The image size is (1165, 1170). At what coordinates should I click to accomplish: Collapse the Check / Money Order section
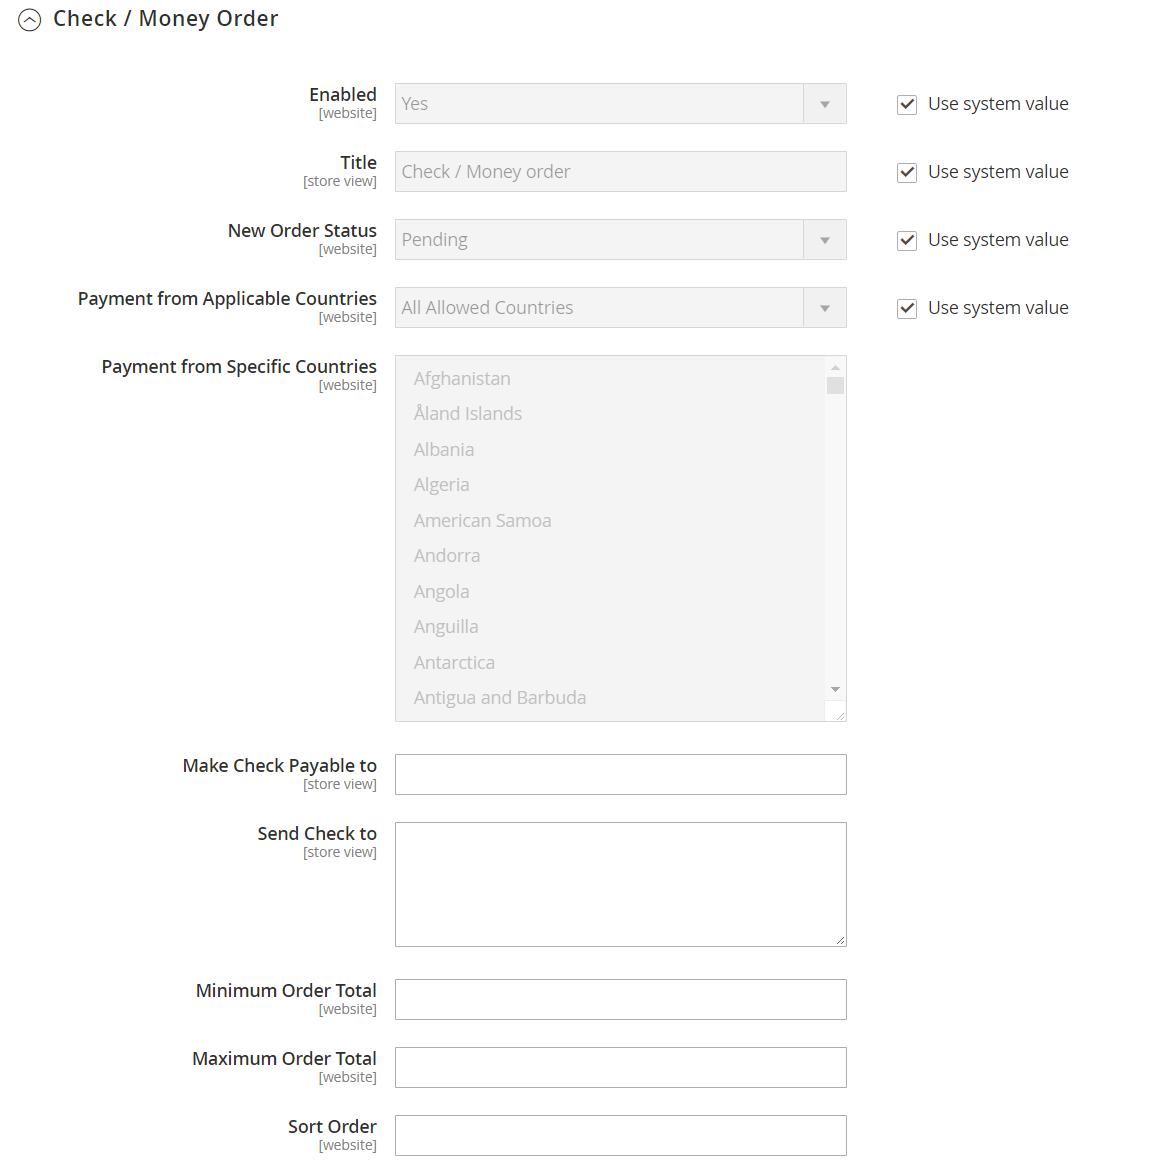point(30,20)
